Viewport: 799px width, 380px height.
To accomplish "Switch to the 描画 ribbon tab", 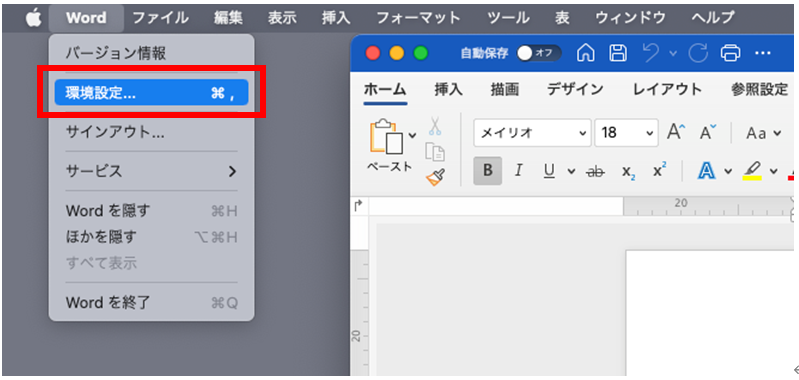I will (505, 90).
